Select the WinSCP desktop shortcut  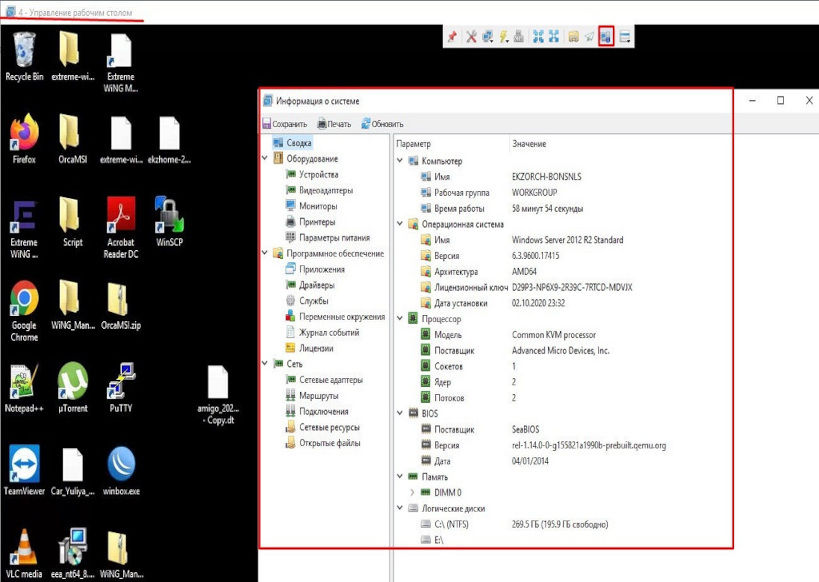point(169,222)
